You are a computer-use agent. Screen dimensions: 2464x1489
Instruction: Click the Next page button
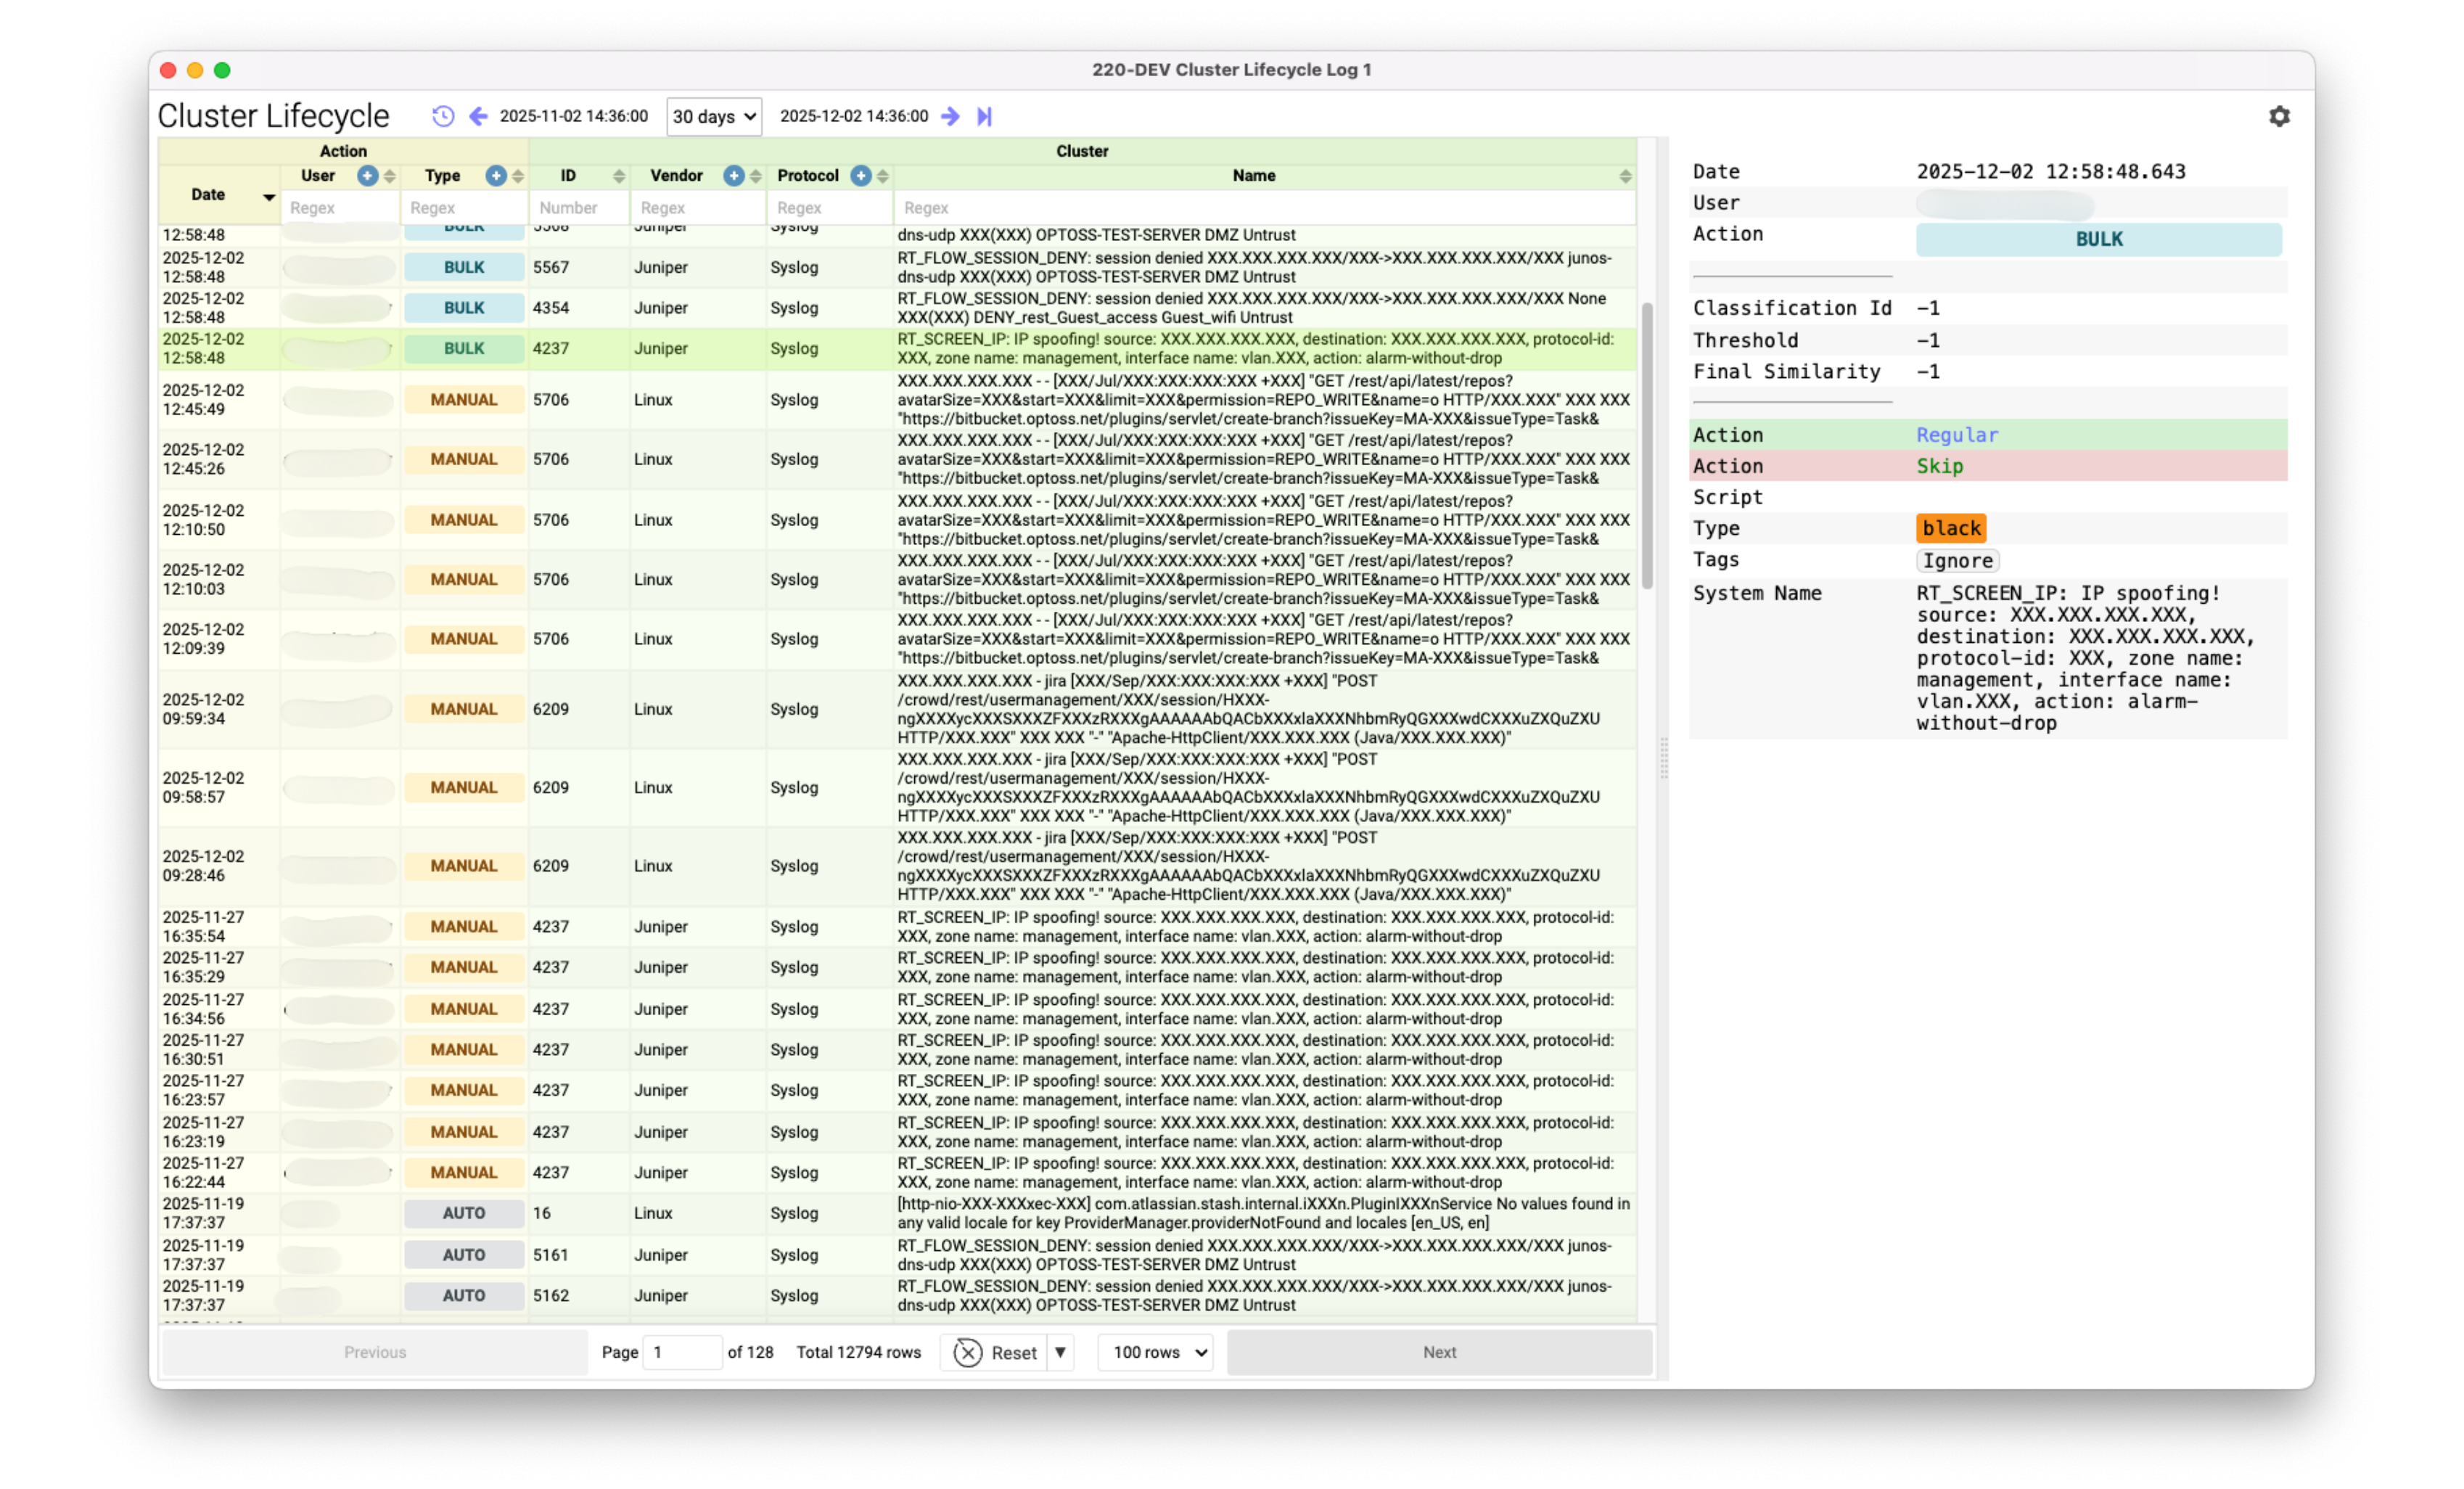(1439, 1352)
